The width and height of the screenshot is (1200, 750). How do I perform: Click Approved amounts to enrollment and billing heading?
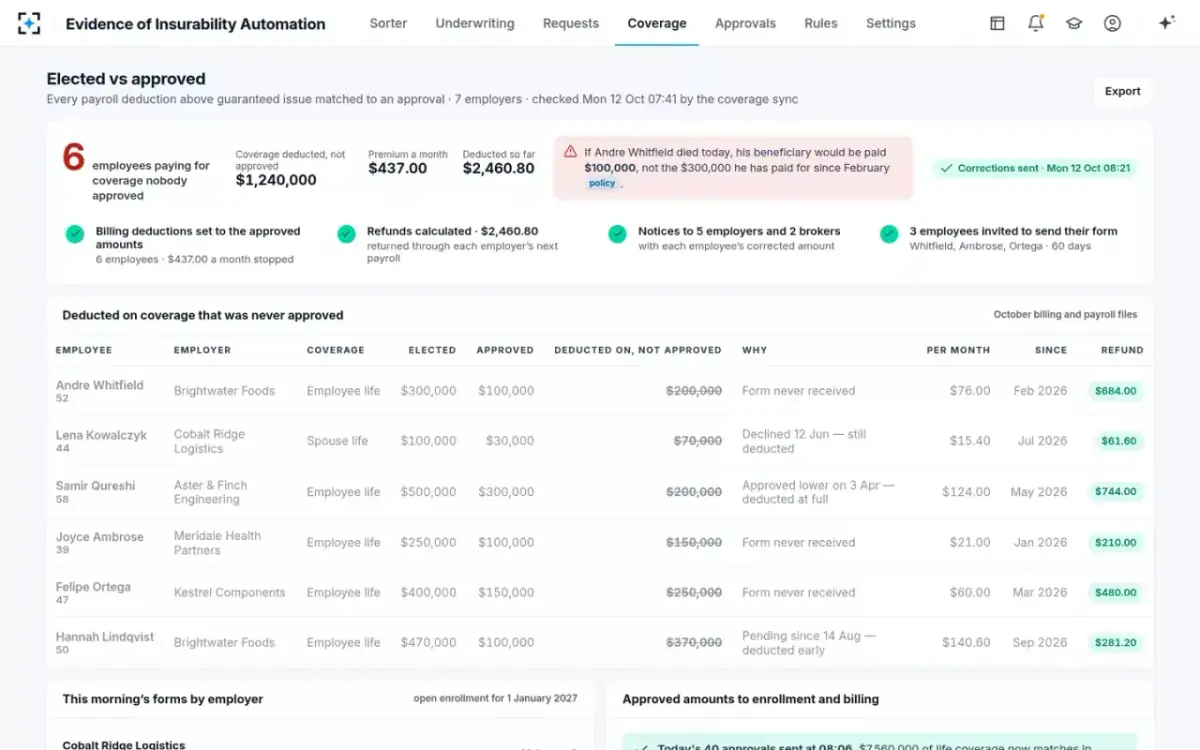[750, 700]
